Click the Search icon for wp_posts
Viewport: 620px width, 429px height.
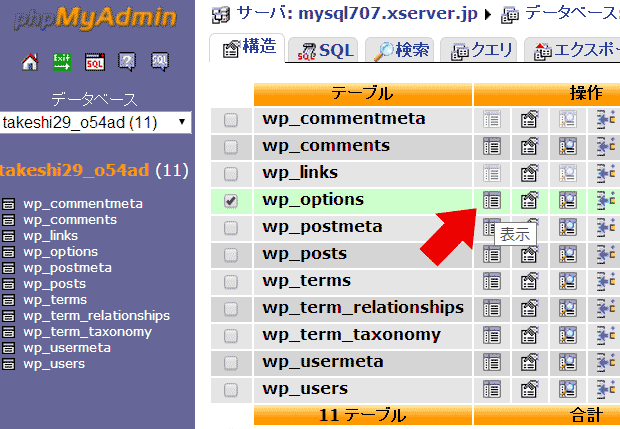[x=568, y=254]
